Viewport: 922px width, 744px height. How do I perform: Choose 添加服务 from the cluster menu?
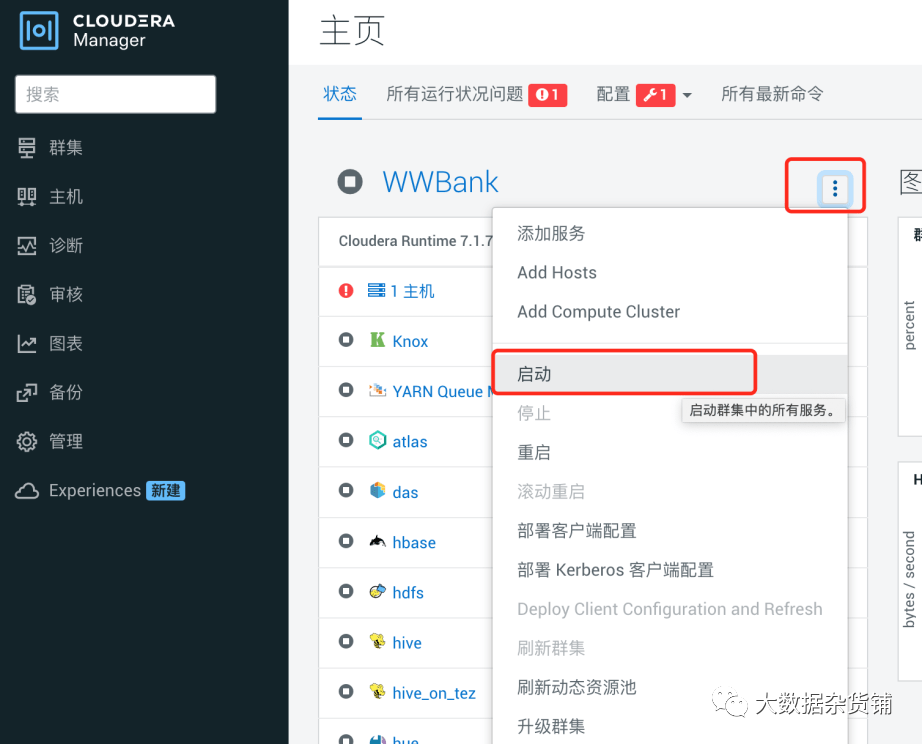(670, 233)
